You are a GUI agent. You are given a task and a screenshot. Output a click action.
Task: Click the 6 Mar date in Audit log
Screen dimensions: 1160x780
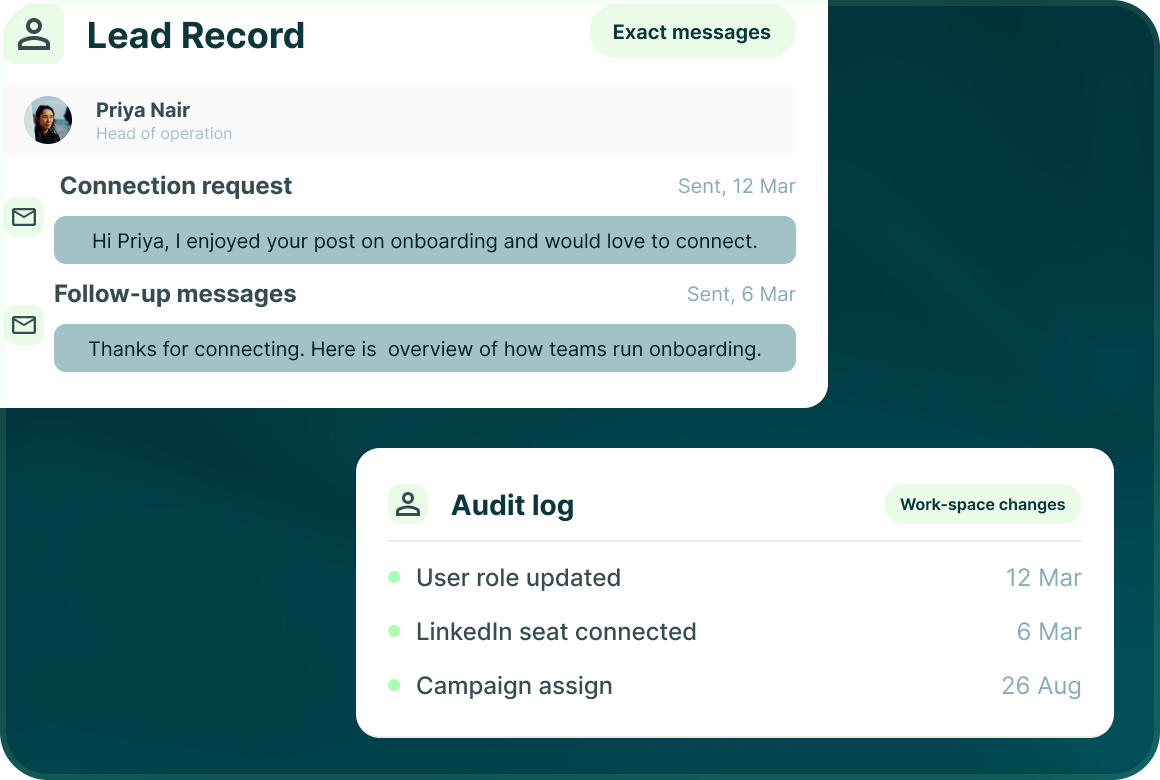coord(1049,632)
